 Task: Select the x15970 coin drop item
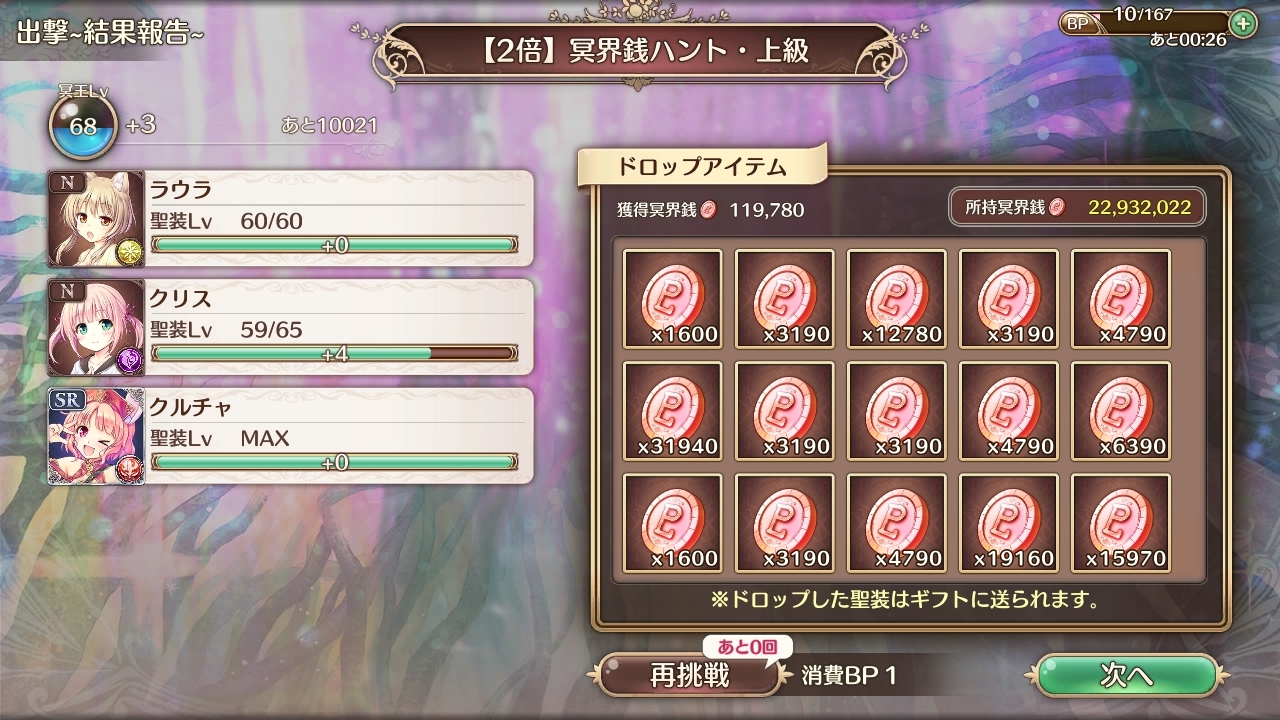1120,523
